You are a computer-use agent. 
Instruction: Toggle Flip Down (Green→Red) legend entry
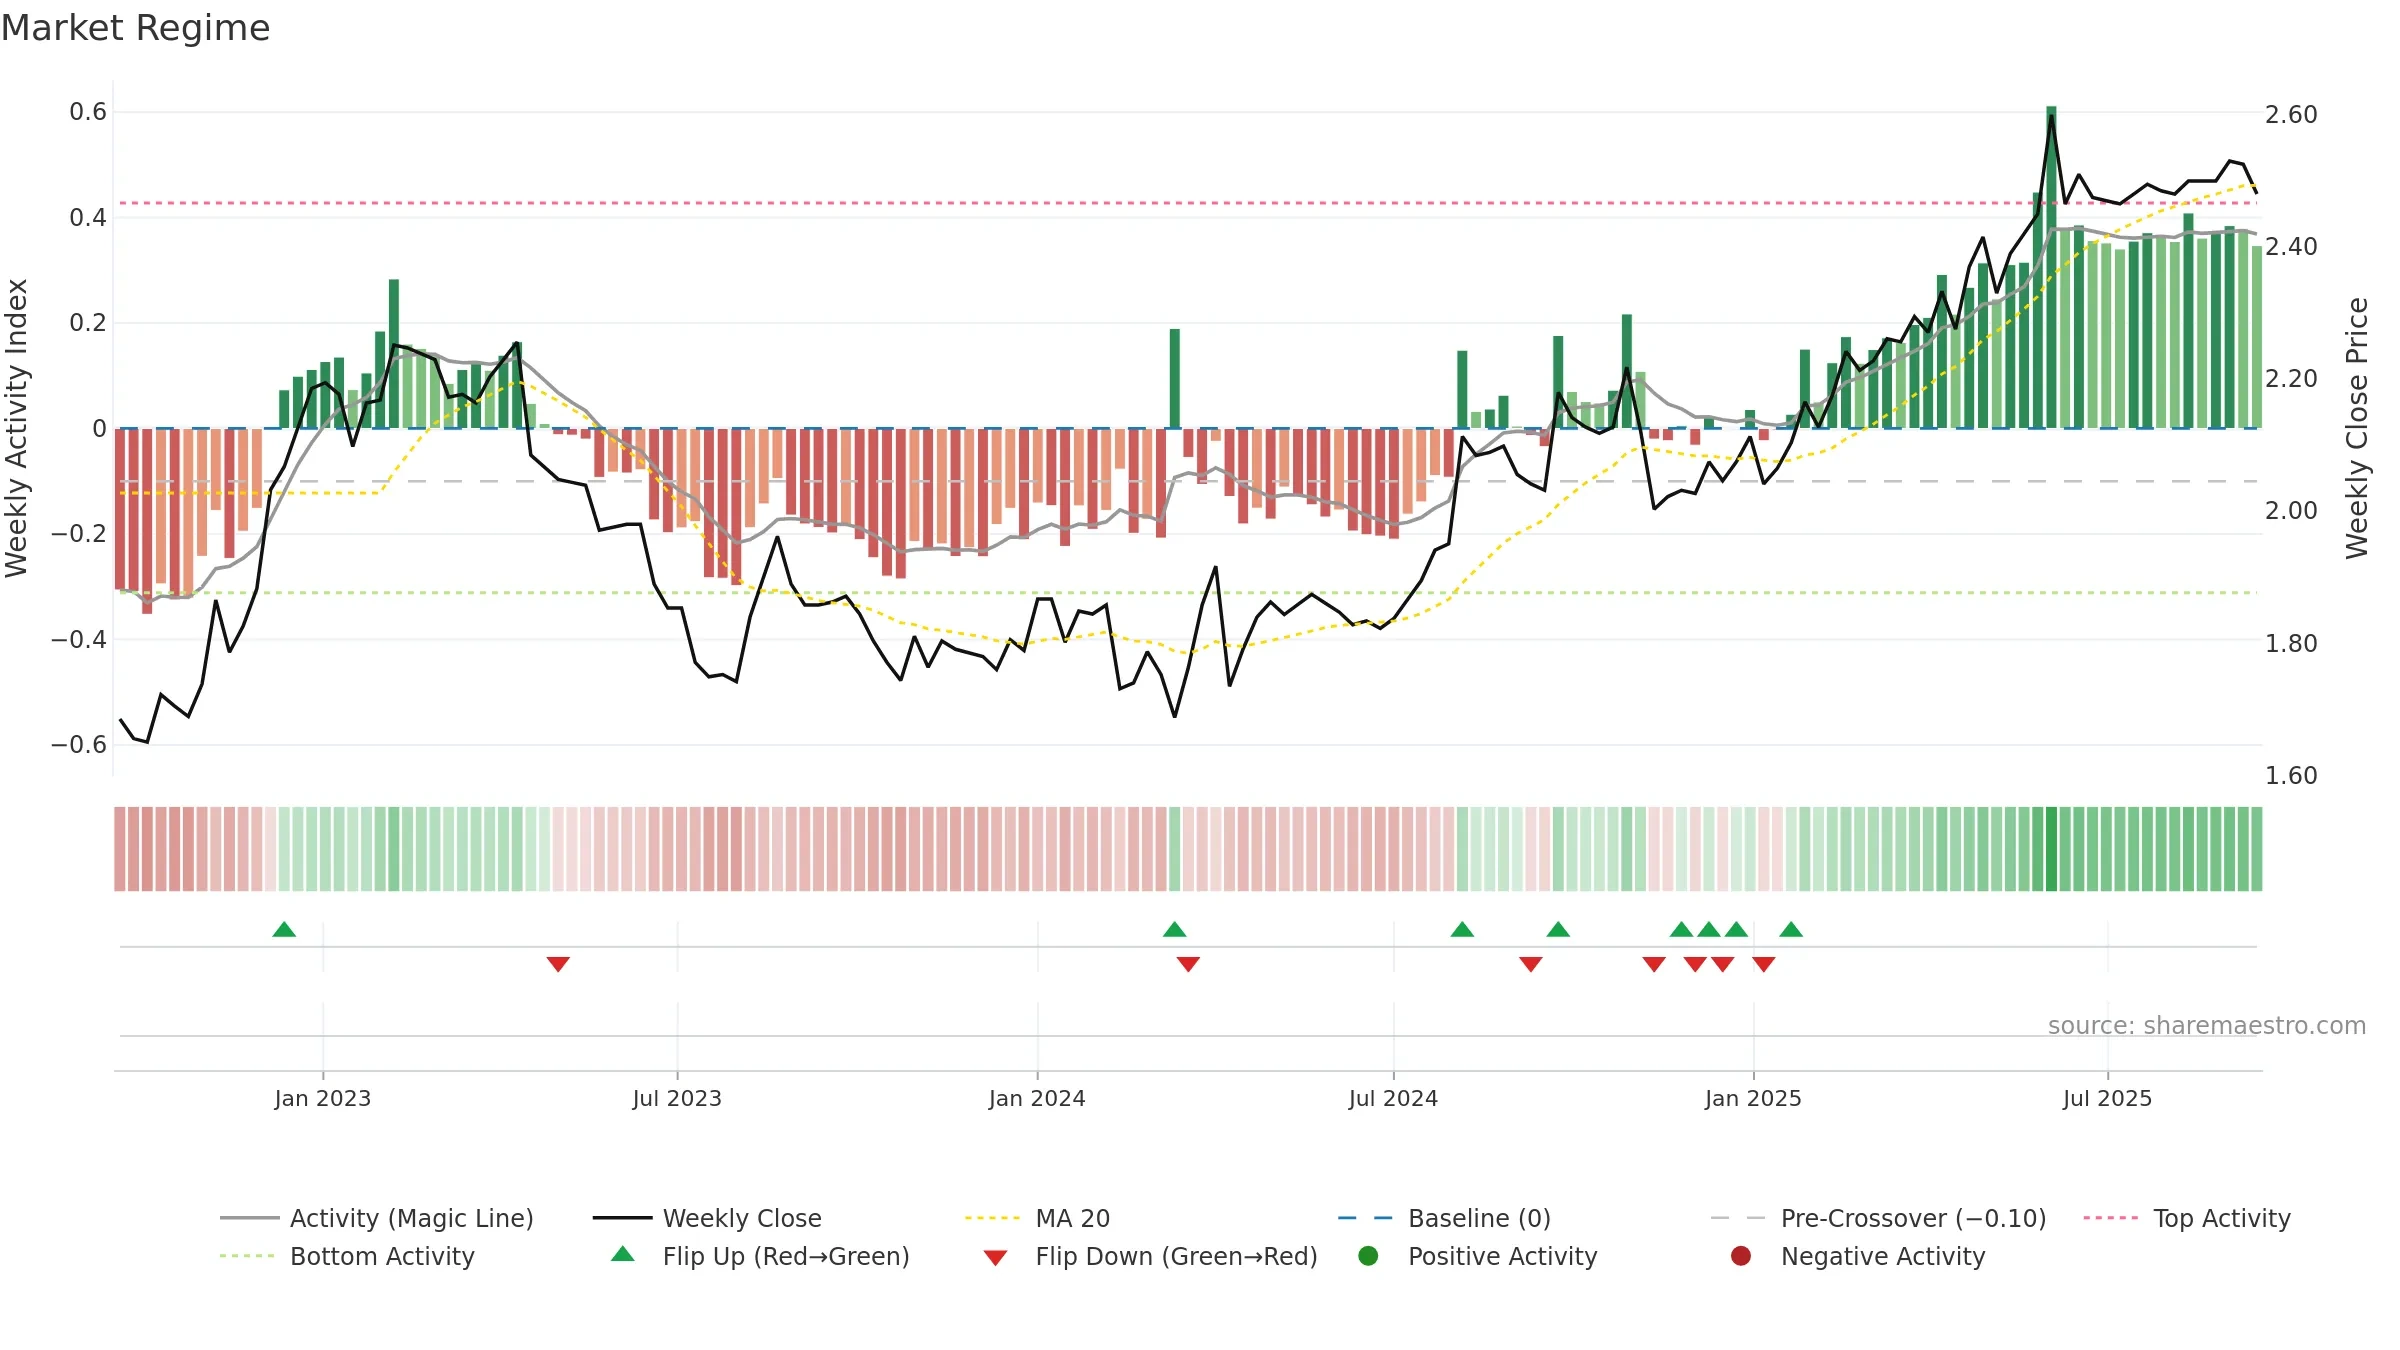click(x=1150, y=1256)
